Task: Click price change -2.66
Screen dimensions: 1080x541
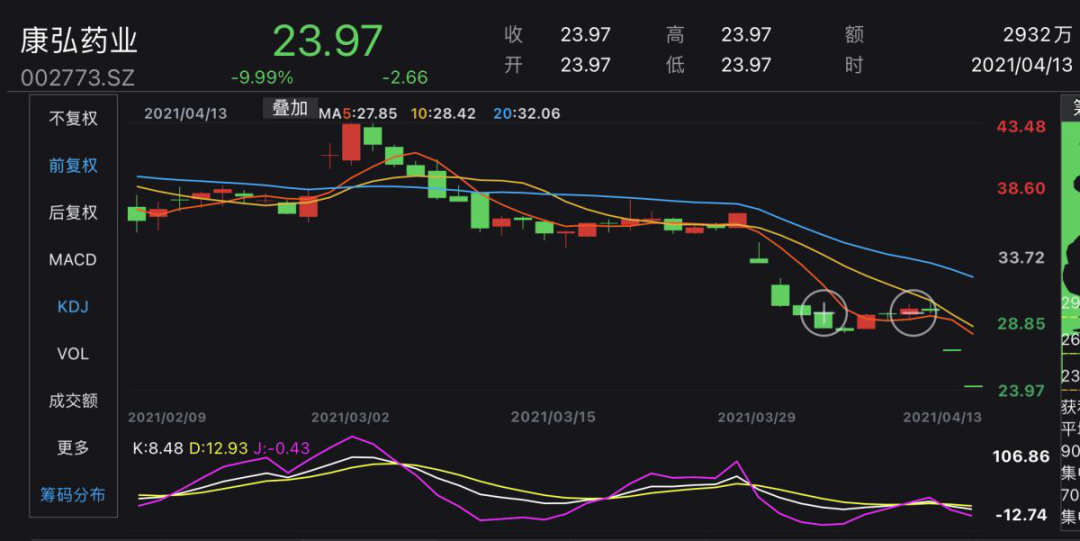Action: 405,77
